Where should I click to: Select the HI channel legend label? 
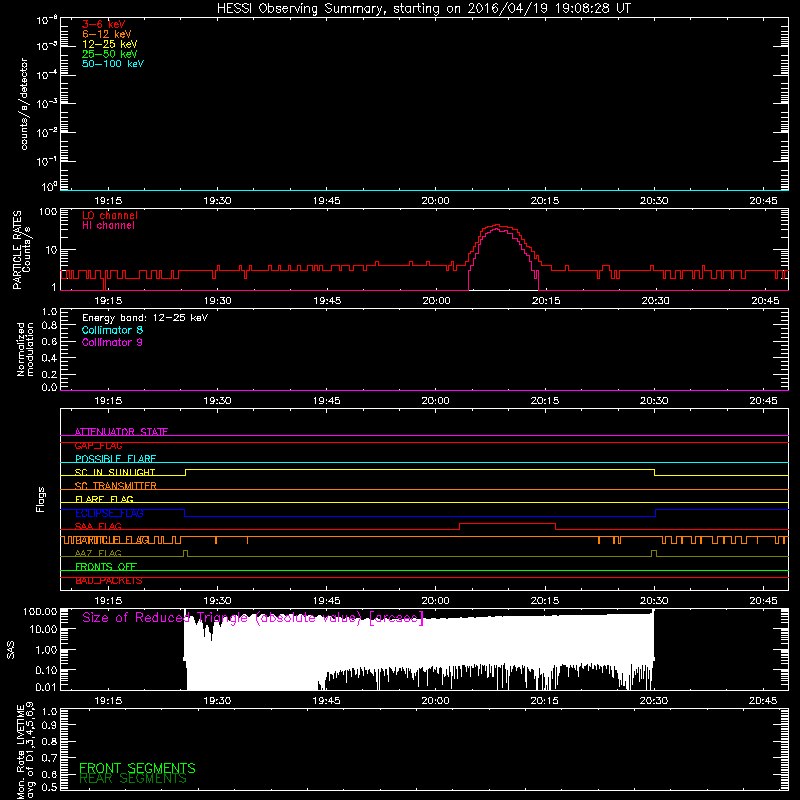click(x=108, y=226)
